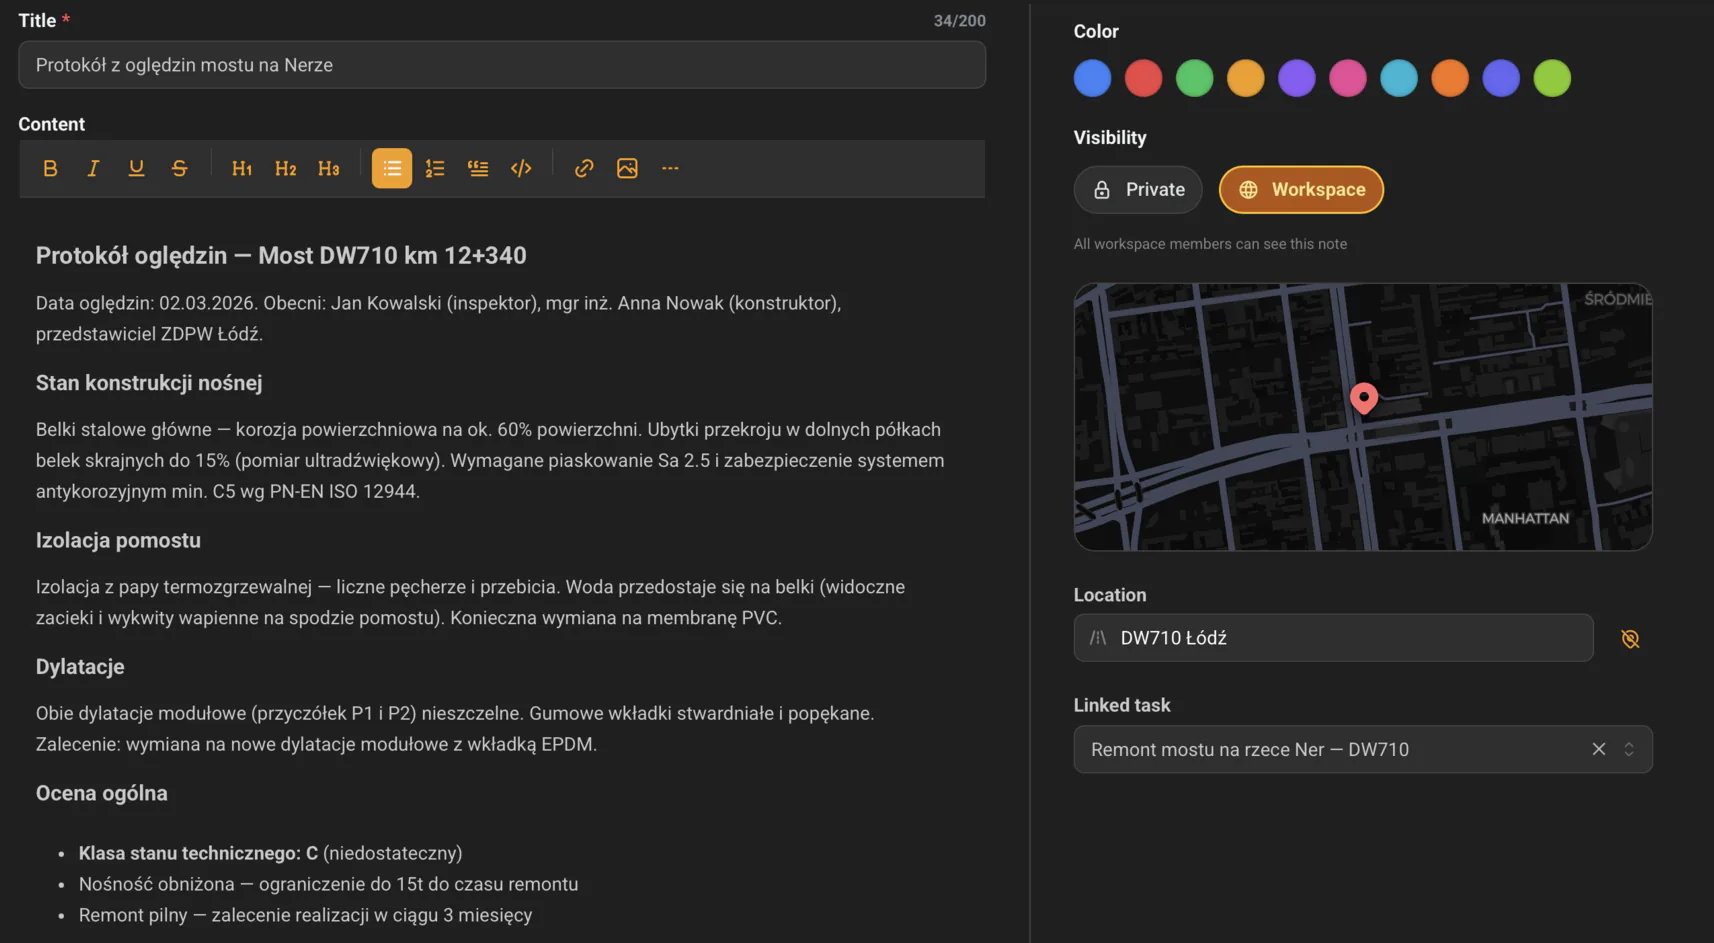This screenshot has height=943, width=1714.
Task: Choose the cyan note color
Action: pos(1398,78)
